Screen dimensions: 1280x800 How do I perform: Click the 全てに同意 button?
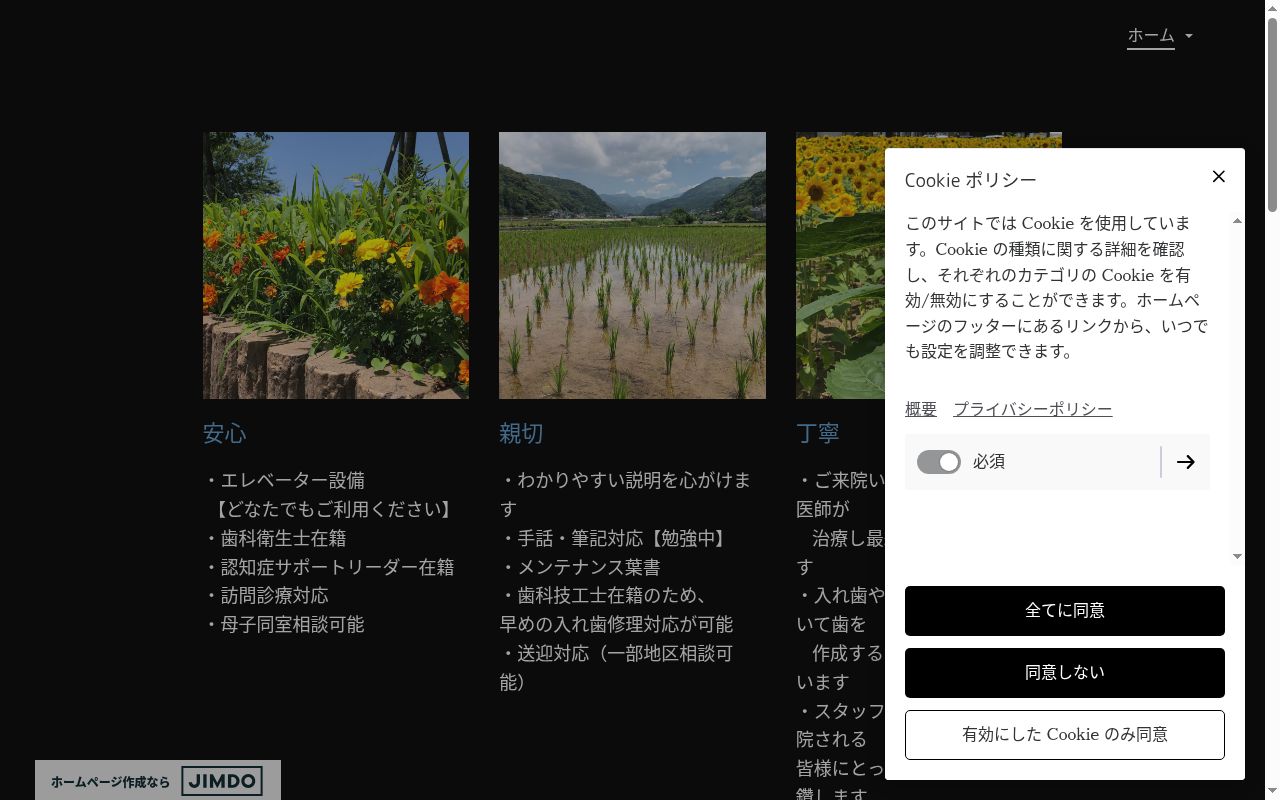tap(1065, 611)
